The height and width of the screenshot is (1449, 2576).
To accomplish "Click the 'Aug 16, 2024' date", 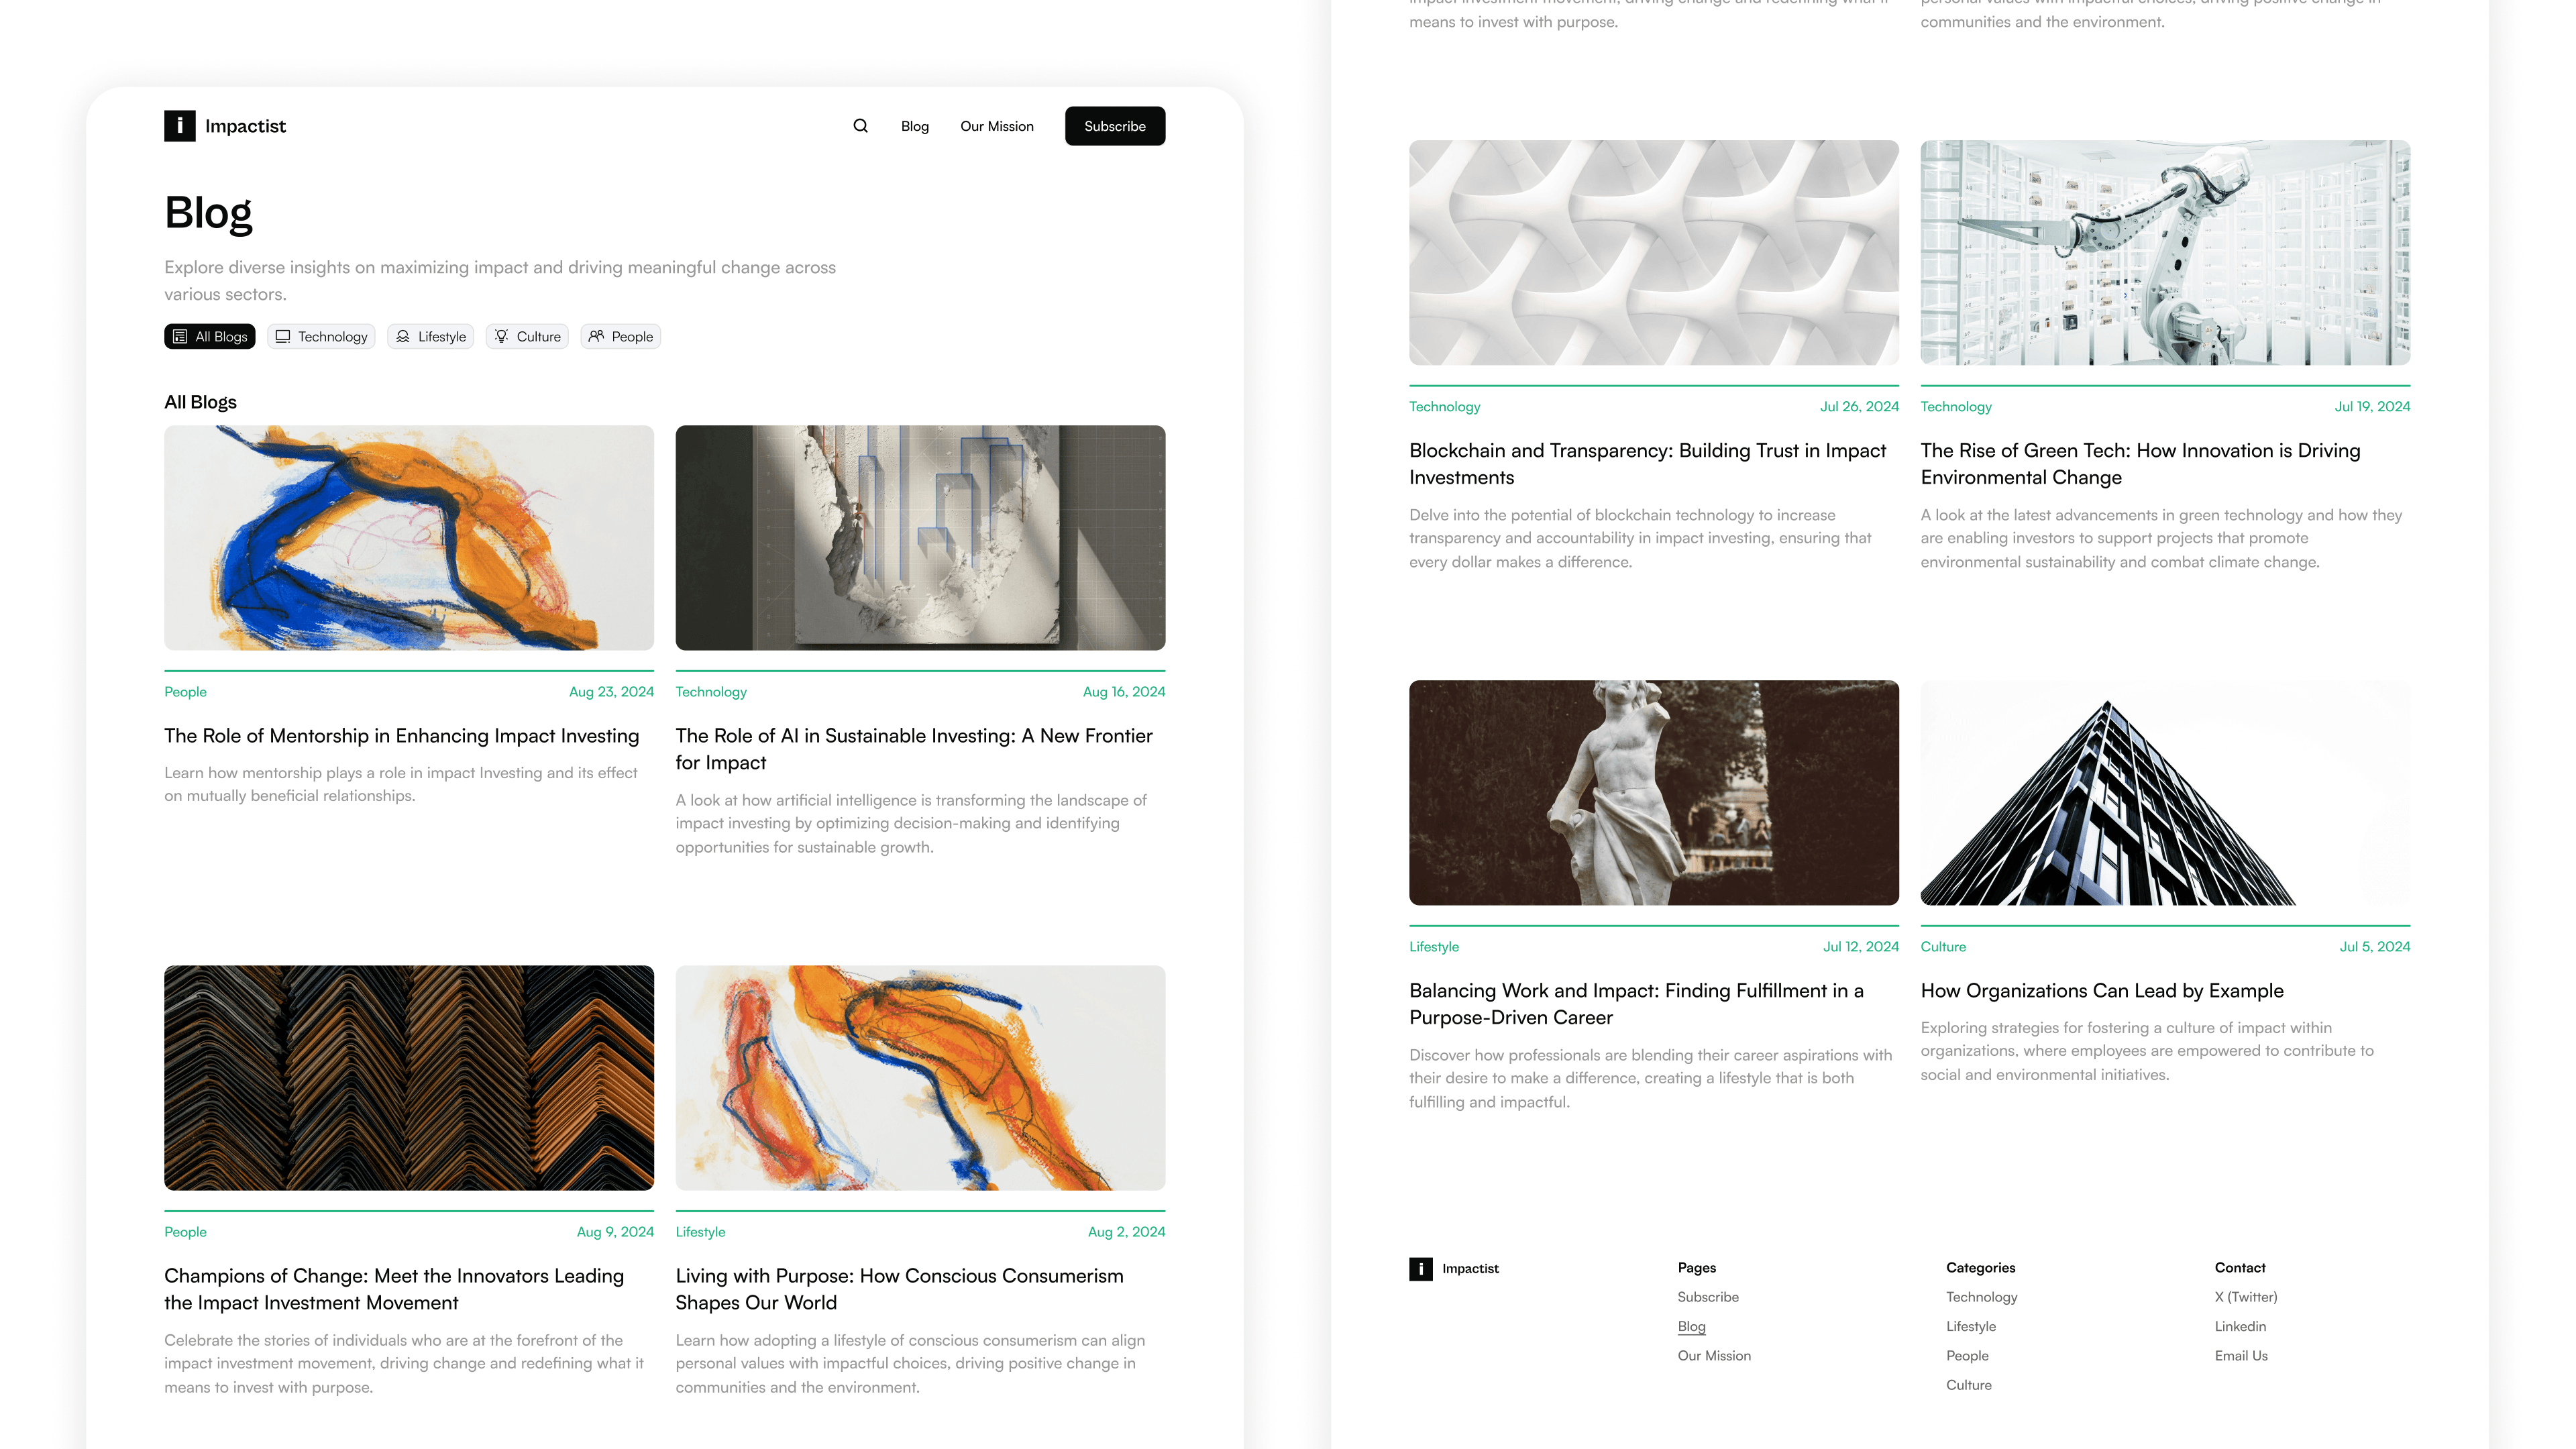I will click(1124, 692).
